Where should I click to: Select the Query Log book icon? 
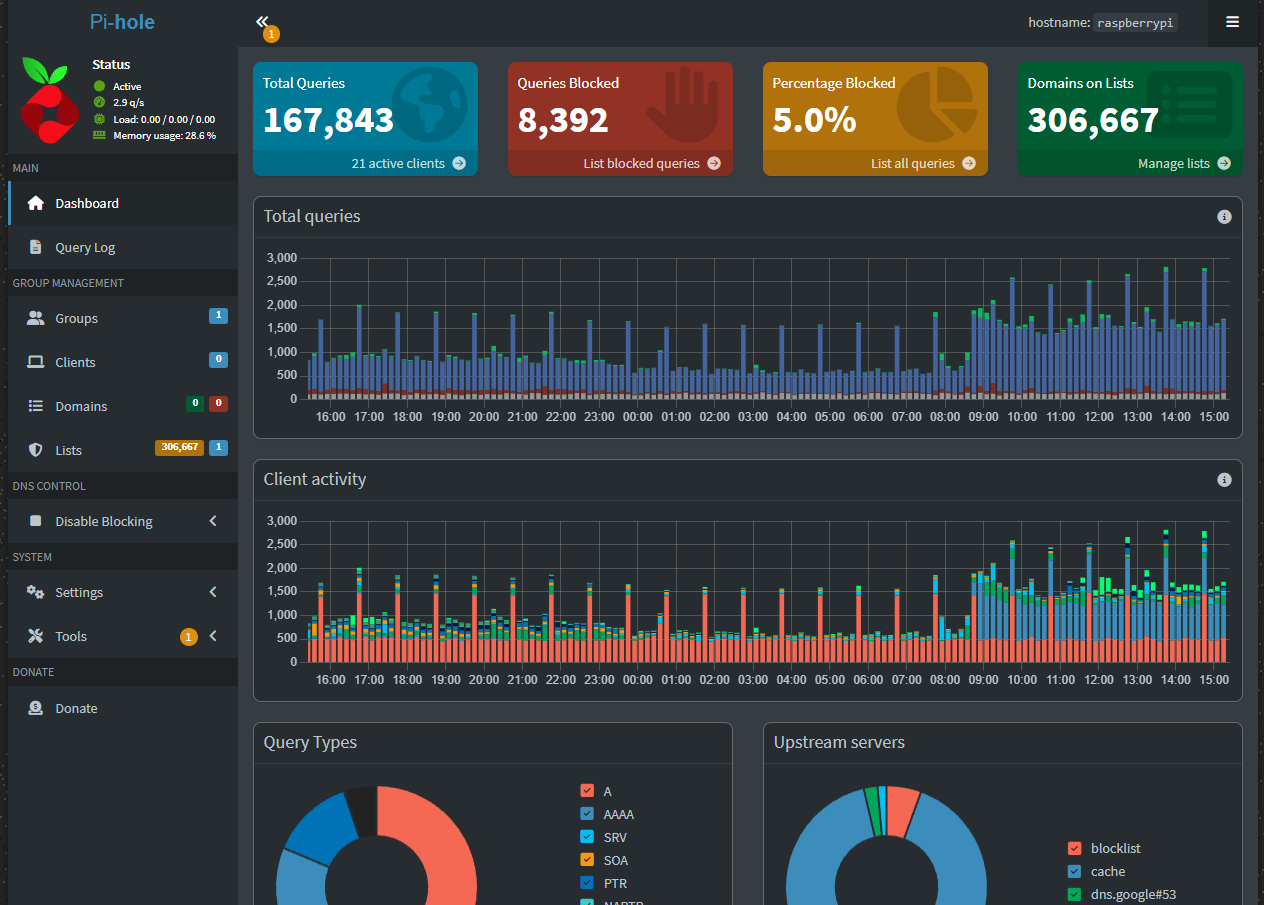coord(36,247)
